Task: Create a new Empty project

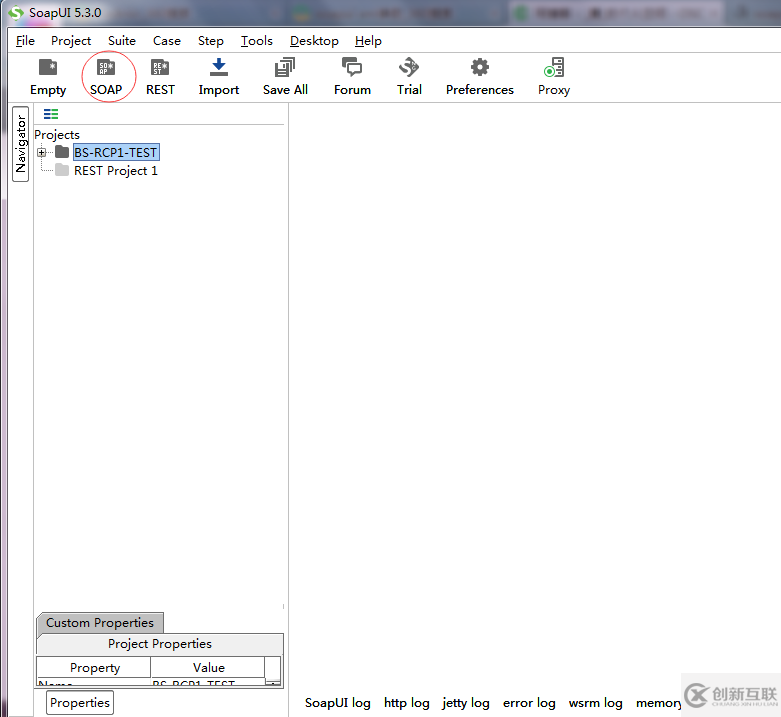Action: (48, 77)
